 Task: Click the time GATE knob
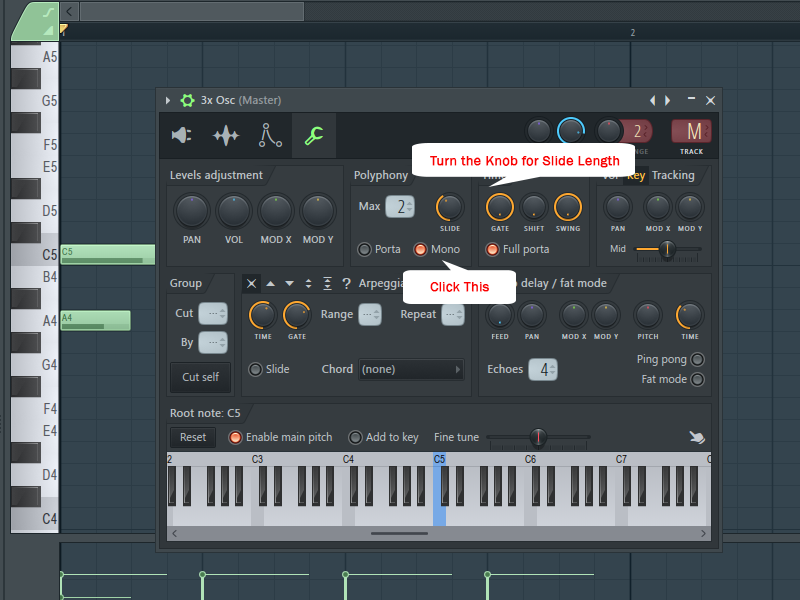tap(499, 207)
